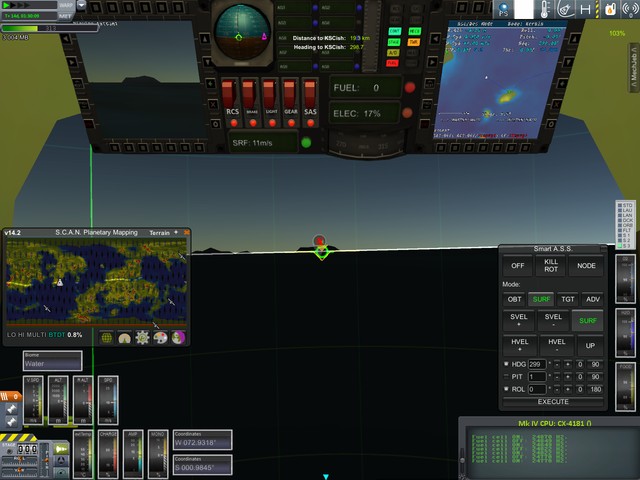Close the S.C.A.N. Planetary Mapping window
The image size is (640, 480).
pos(187,232)
